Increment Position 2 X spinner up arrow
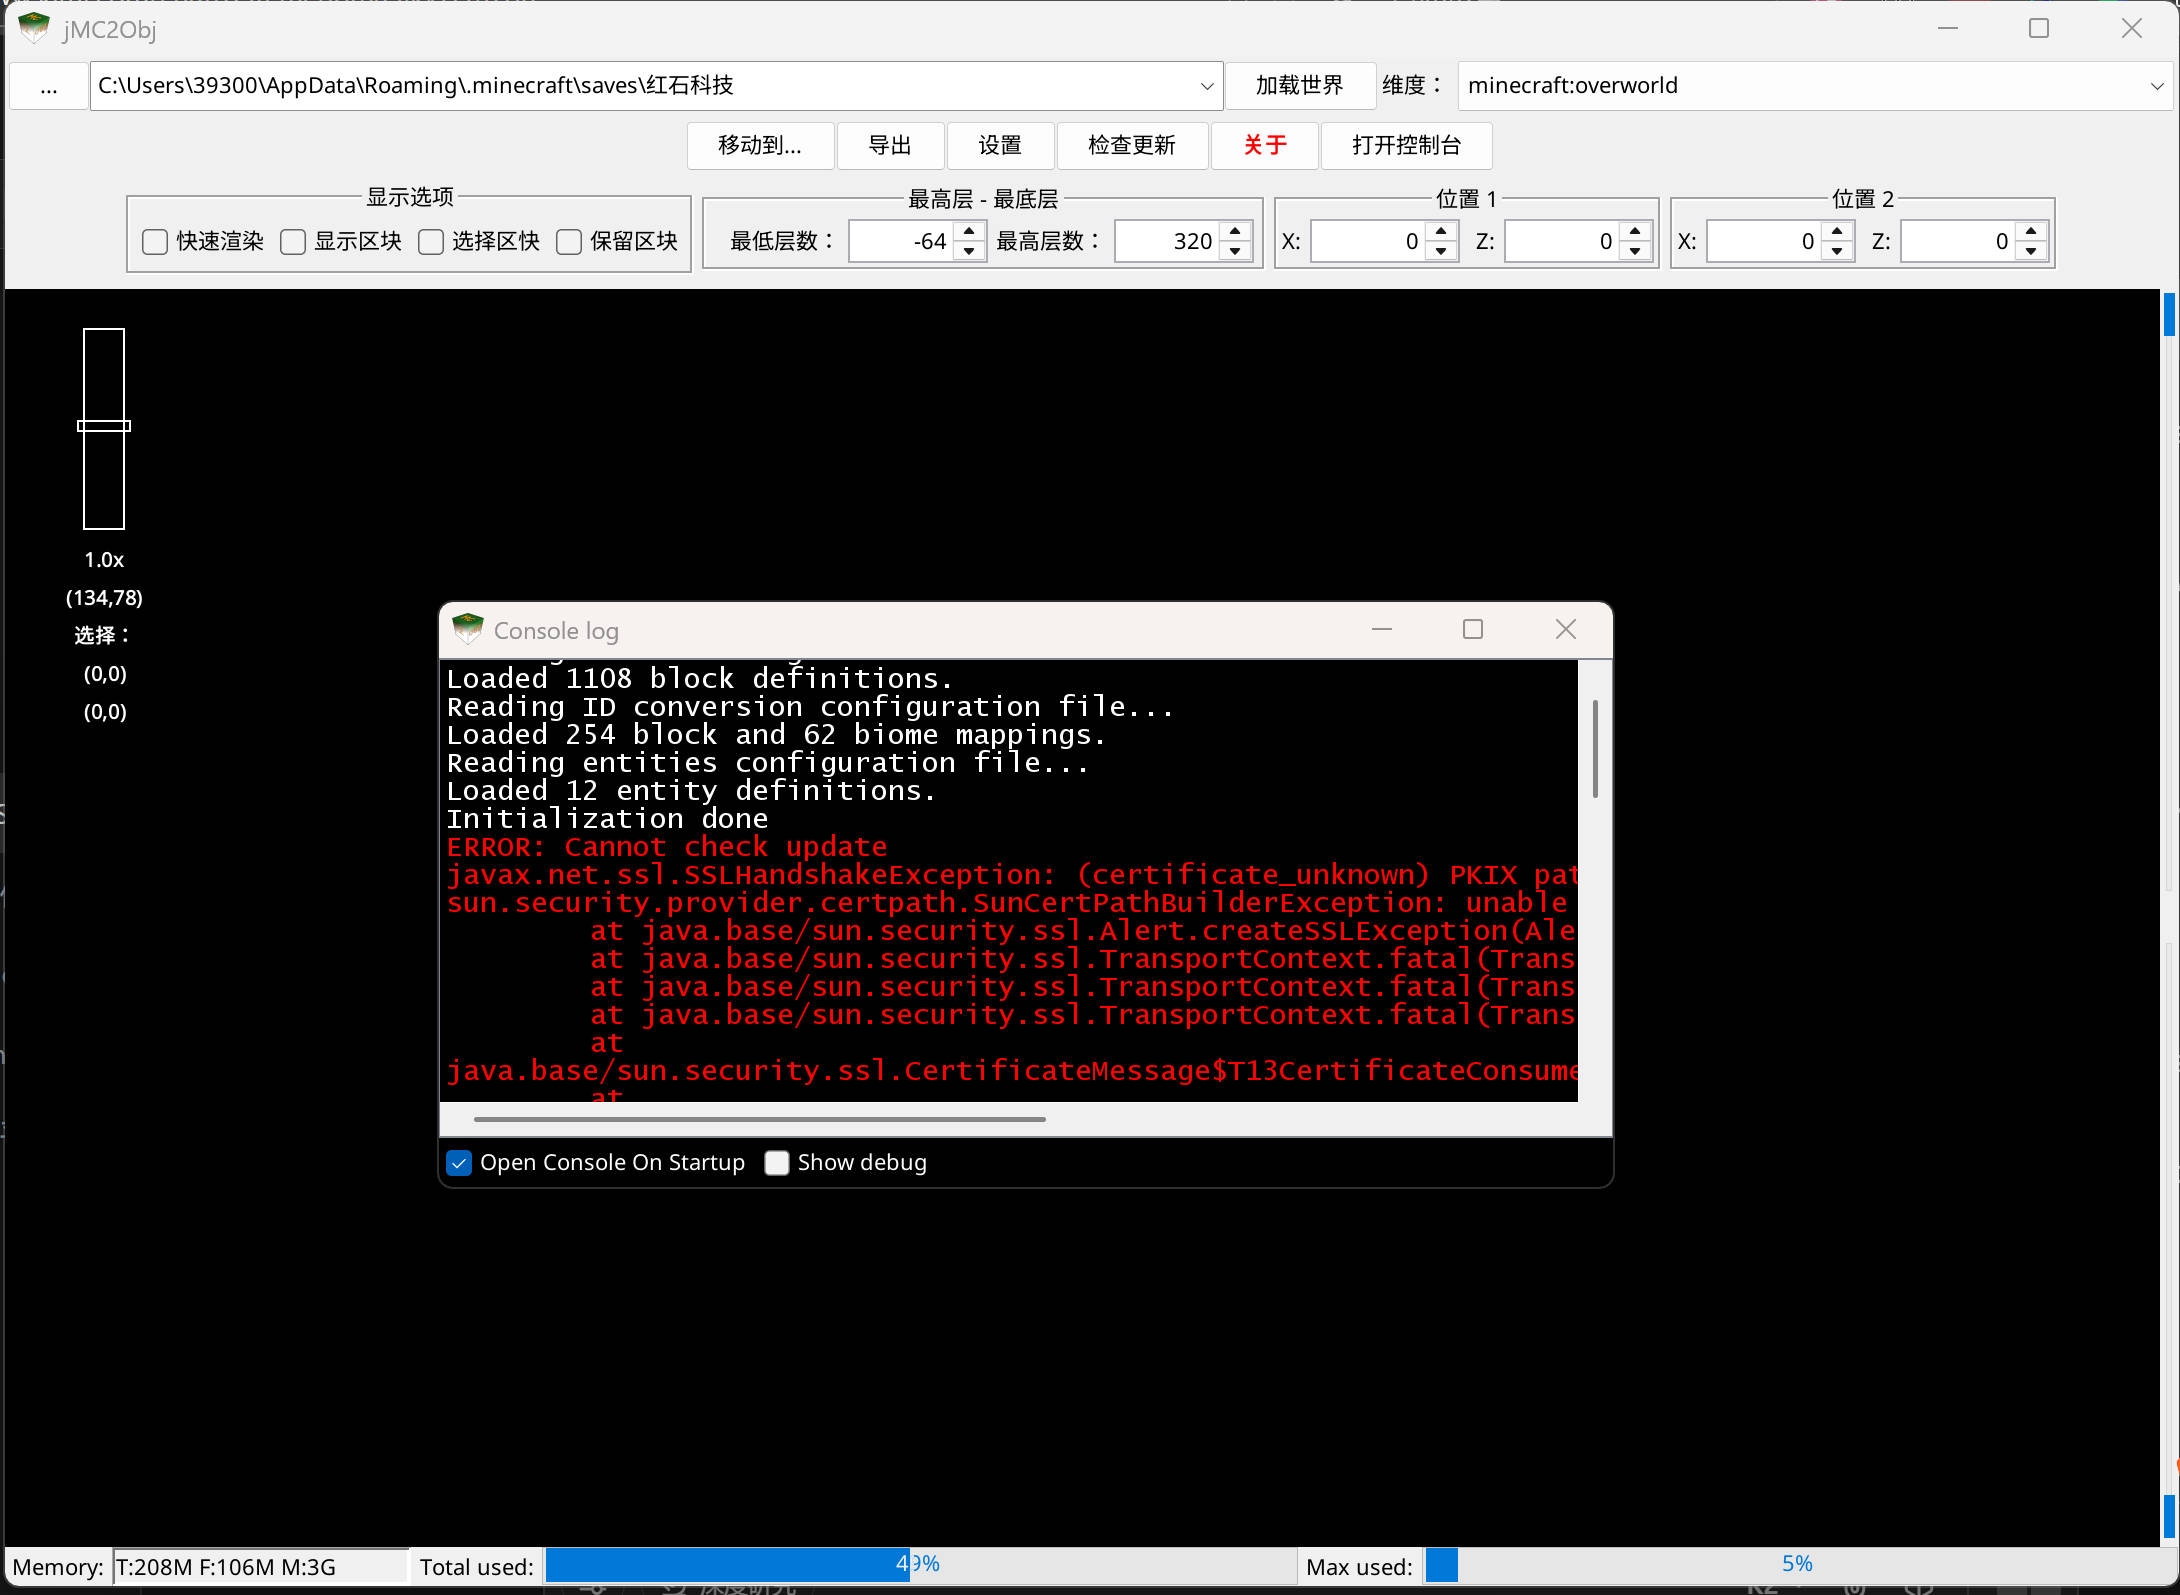Screen dimensions: 2180x1595 coord(1837,232)
